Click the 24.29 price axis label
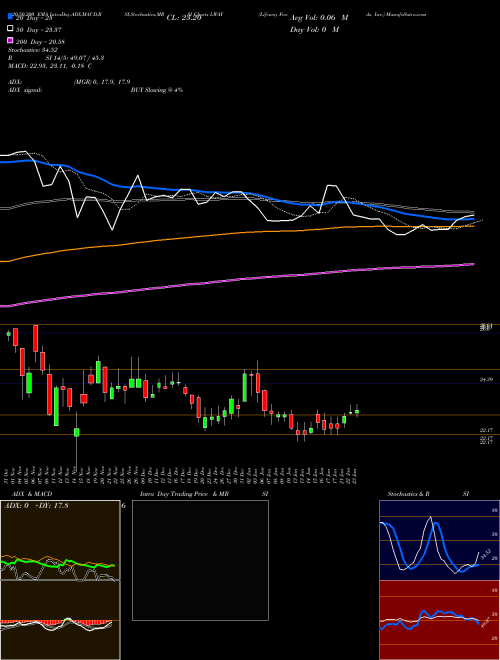500x660 pixels. click(x=486, y=380)
